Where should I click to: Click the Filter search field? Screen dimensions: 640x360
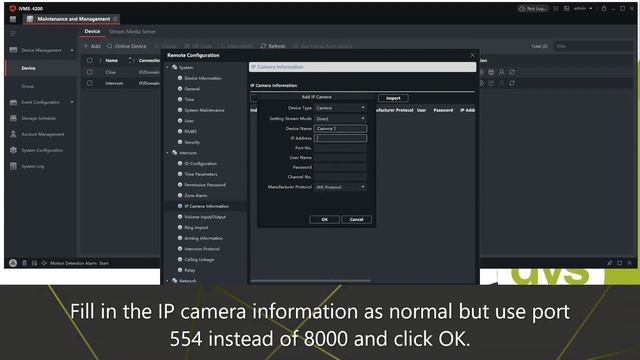click(x=594, y=46)
